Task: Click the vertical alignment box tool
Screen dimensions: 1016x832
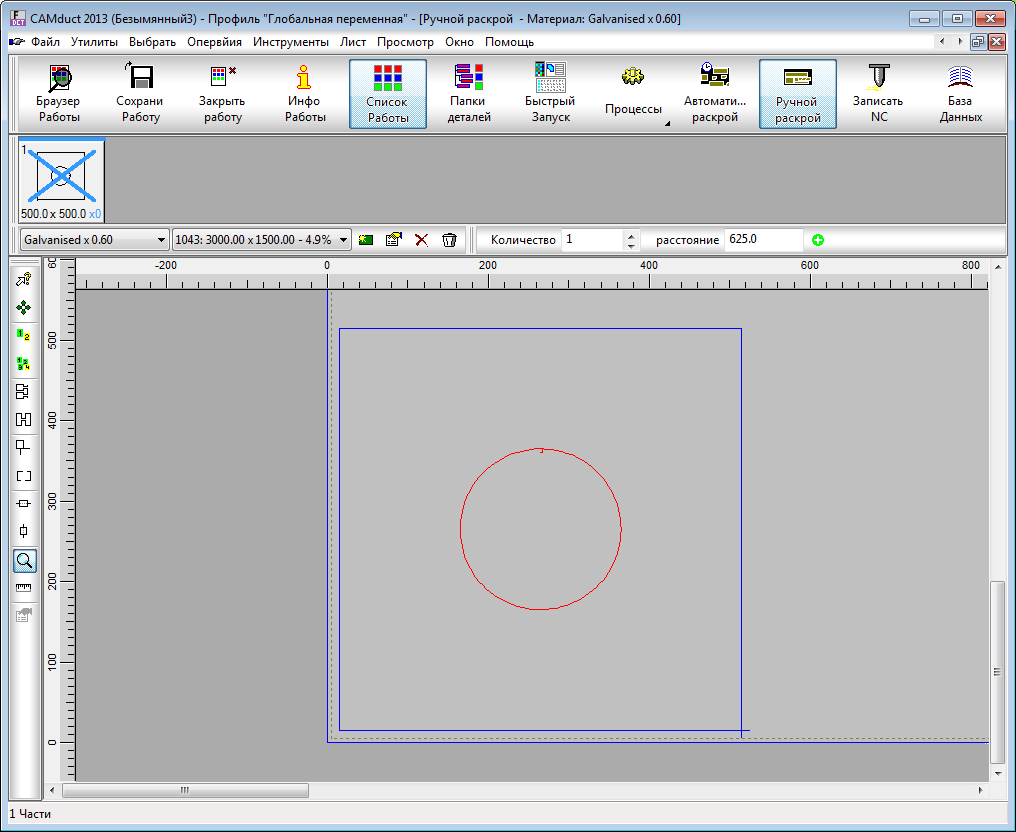Action: pos(24,531)
